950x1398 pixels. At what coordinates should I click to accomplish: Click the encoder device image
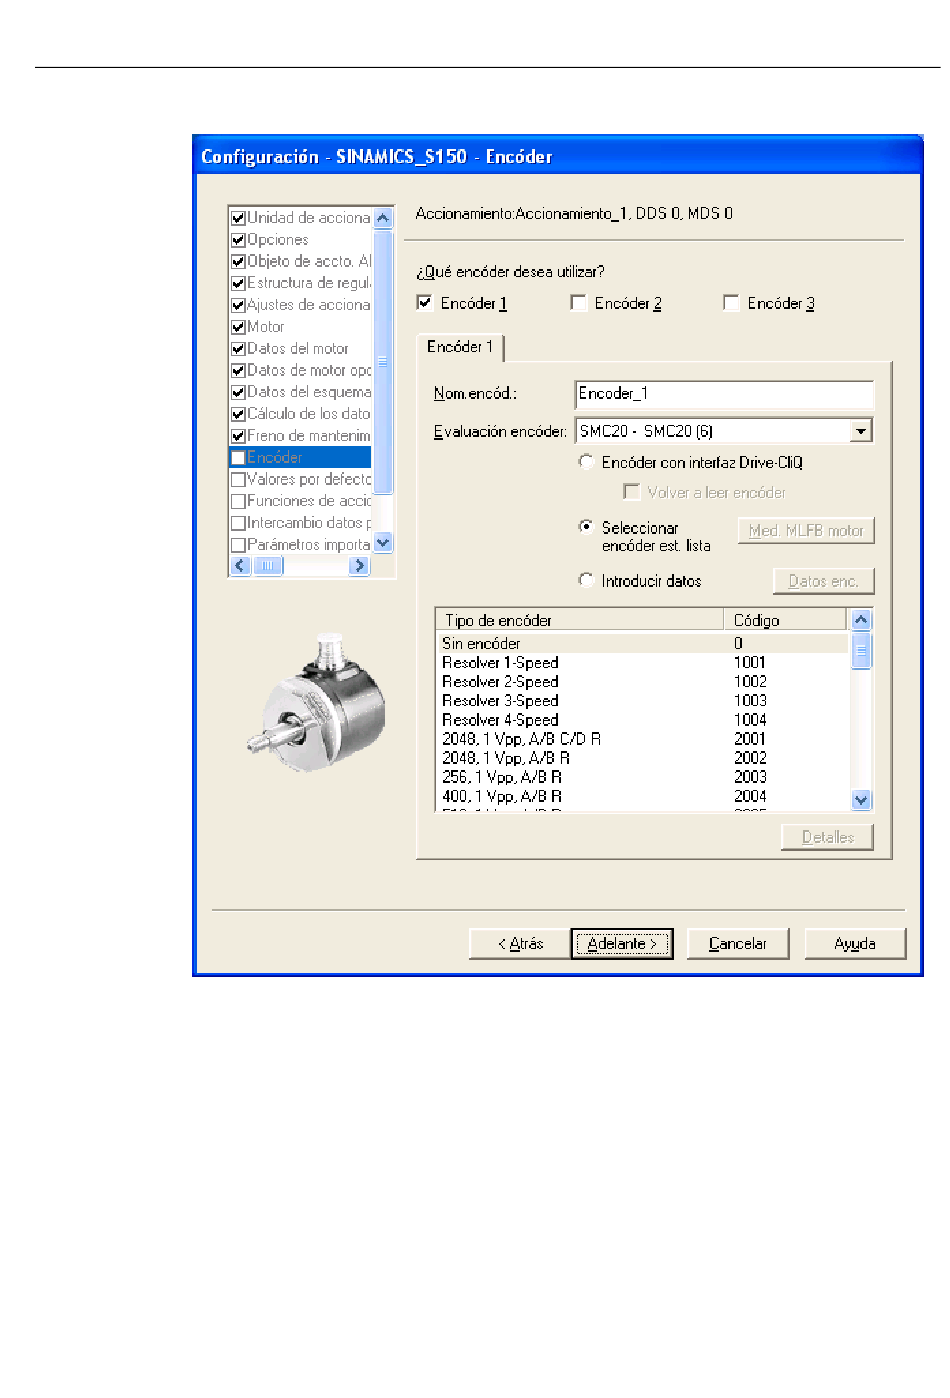316,702
